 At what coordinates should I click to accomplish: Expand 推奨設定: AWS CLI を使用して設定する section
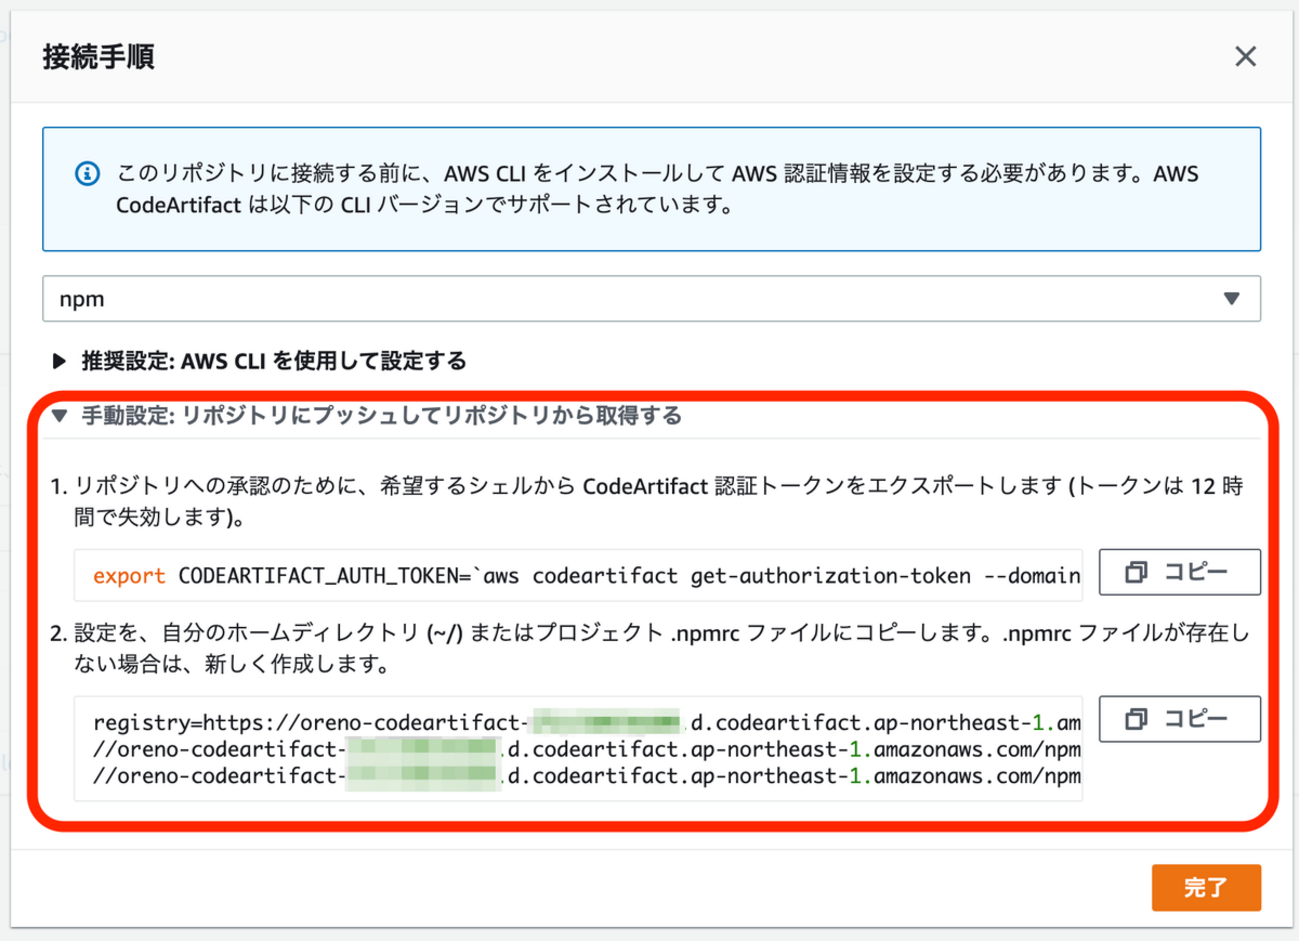262,361
